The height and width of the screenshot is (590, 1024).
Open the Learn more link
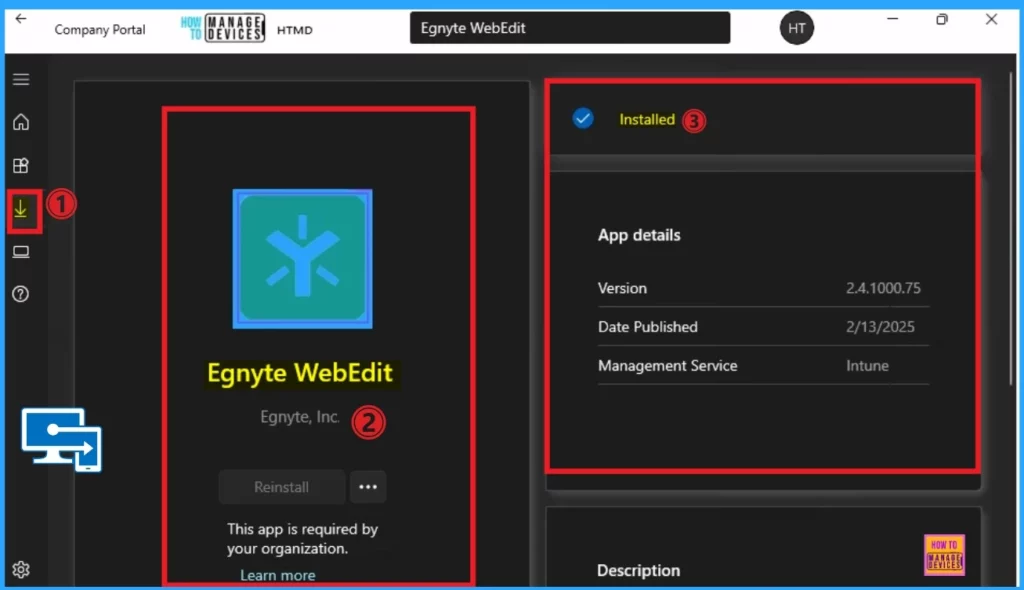click(278, 575)
